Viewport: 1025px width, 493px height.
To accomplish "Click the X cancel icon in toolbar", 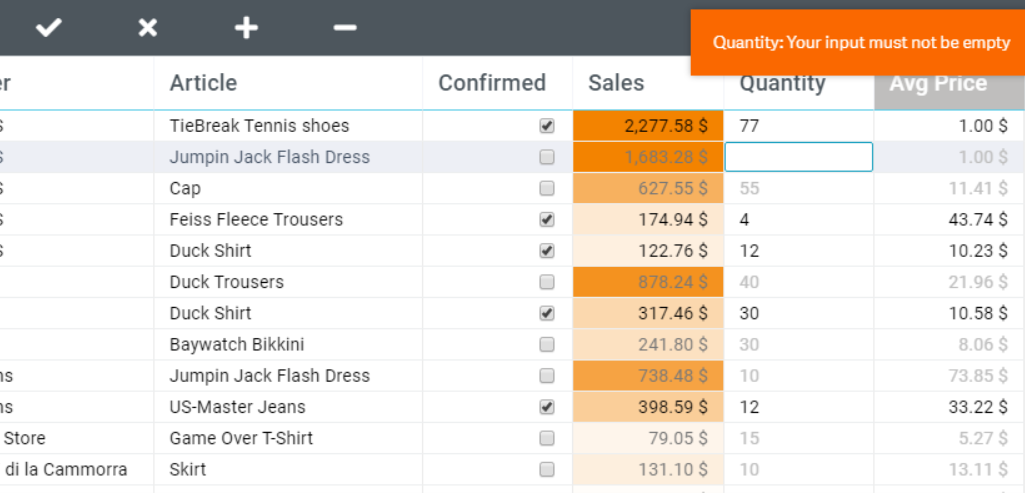I will tap(148, 27).
